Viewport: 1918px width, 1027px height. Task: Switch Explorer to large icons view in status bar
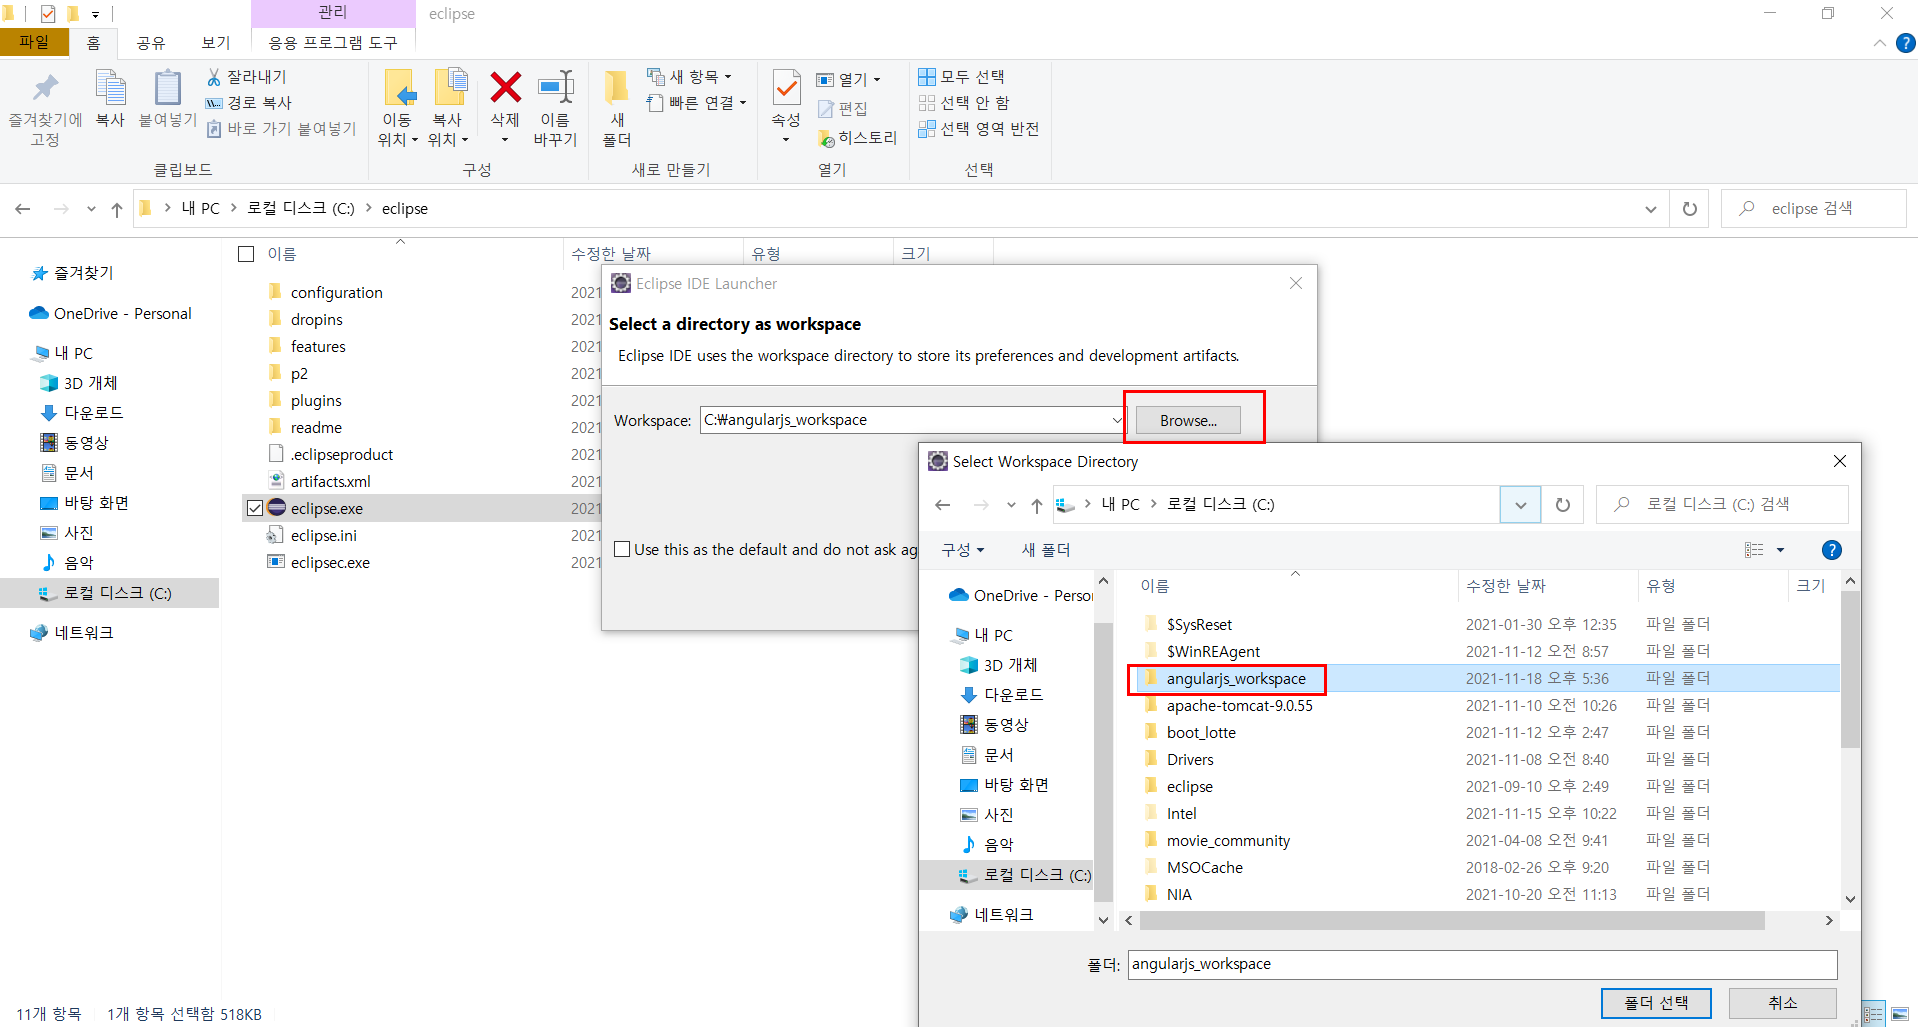1899,1014
